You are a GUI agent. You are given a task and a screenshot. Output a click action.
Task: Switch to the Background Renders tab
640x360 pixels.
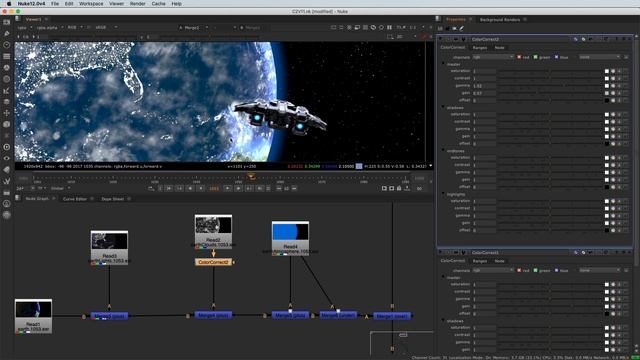click(x=500, y=20)
